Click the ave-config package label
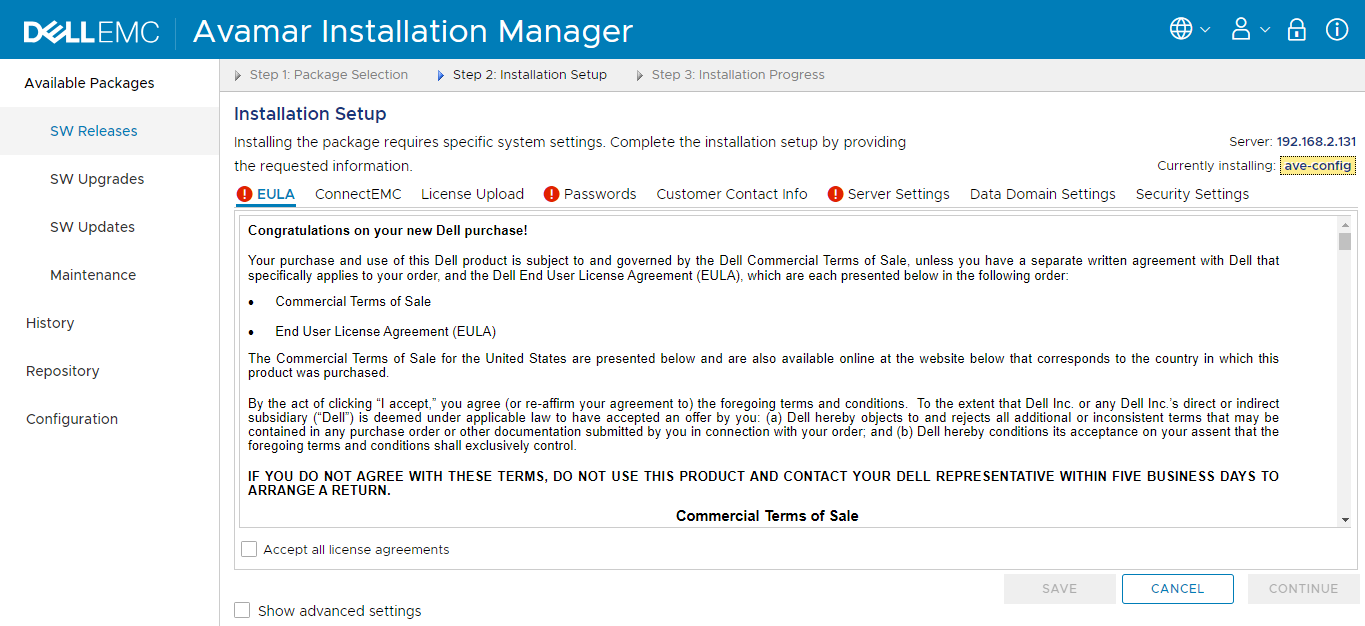 [x=1318, y=166]
